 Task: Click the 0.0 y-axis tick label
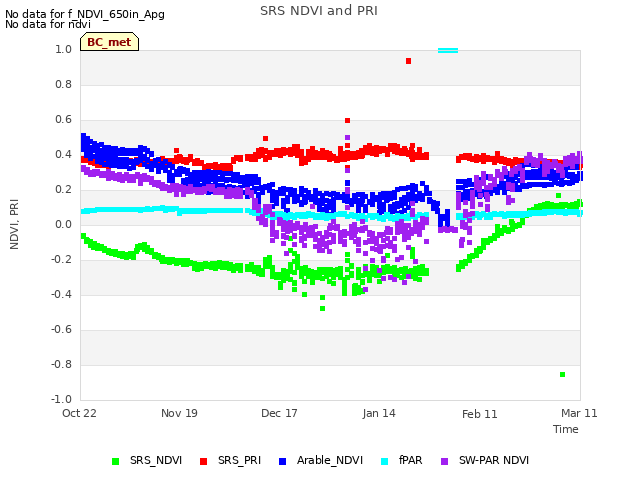pos(63,224)
